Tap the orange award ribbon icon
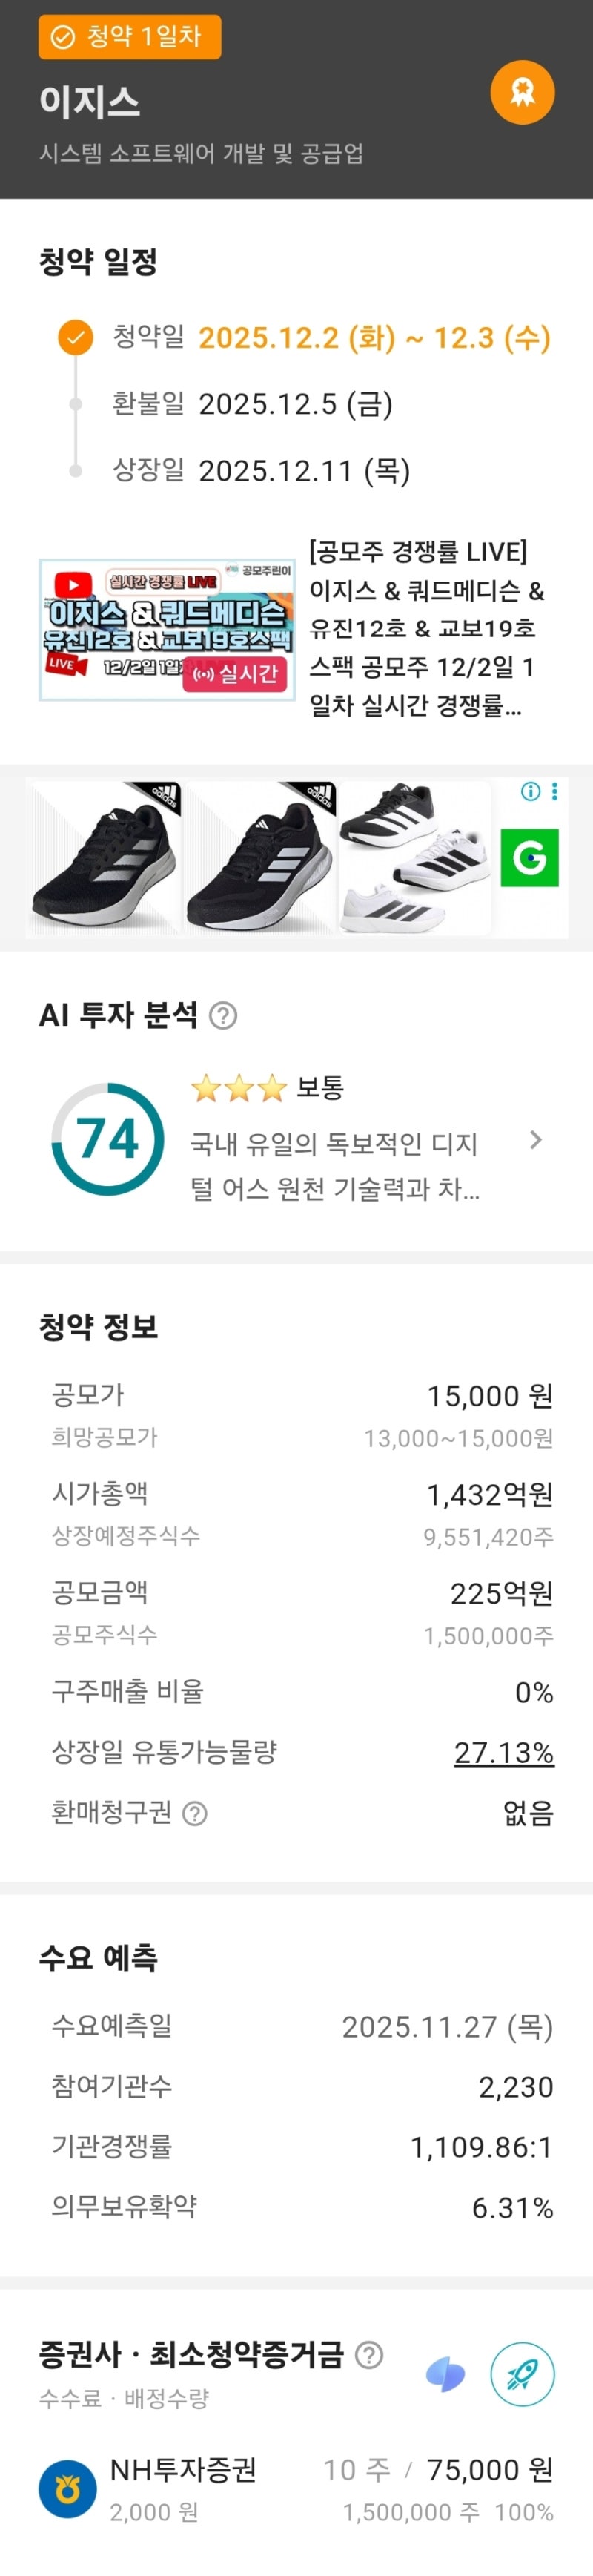The height and width of the screenshot is (2576, 593). point(522,93)
